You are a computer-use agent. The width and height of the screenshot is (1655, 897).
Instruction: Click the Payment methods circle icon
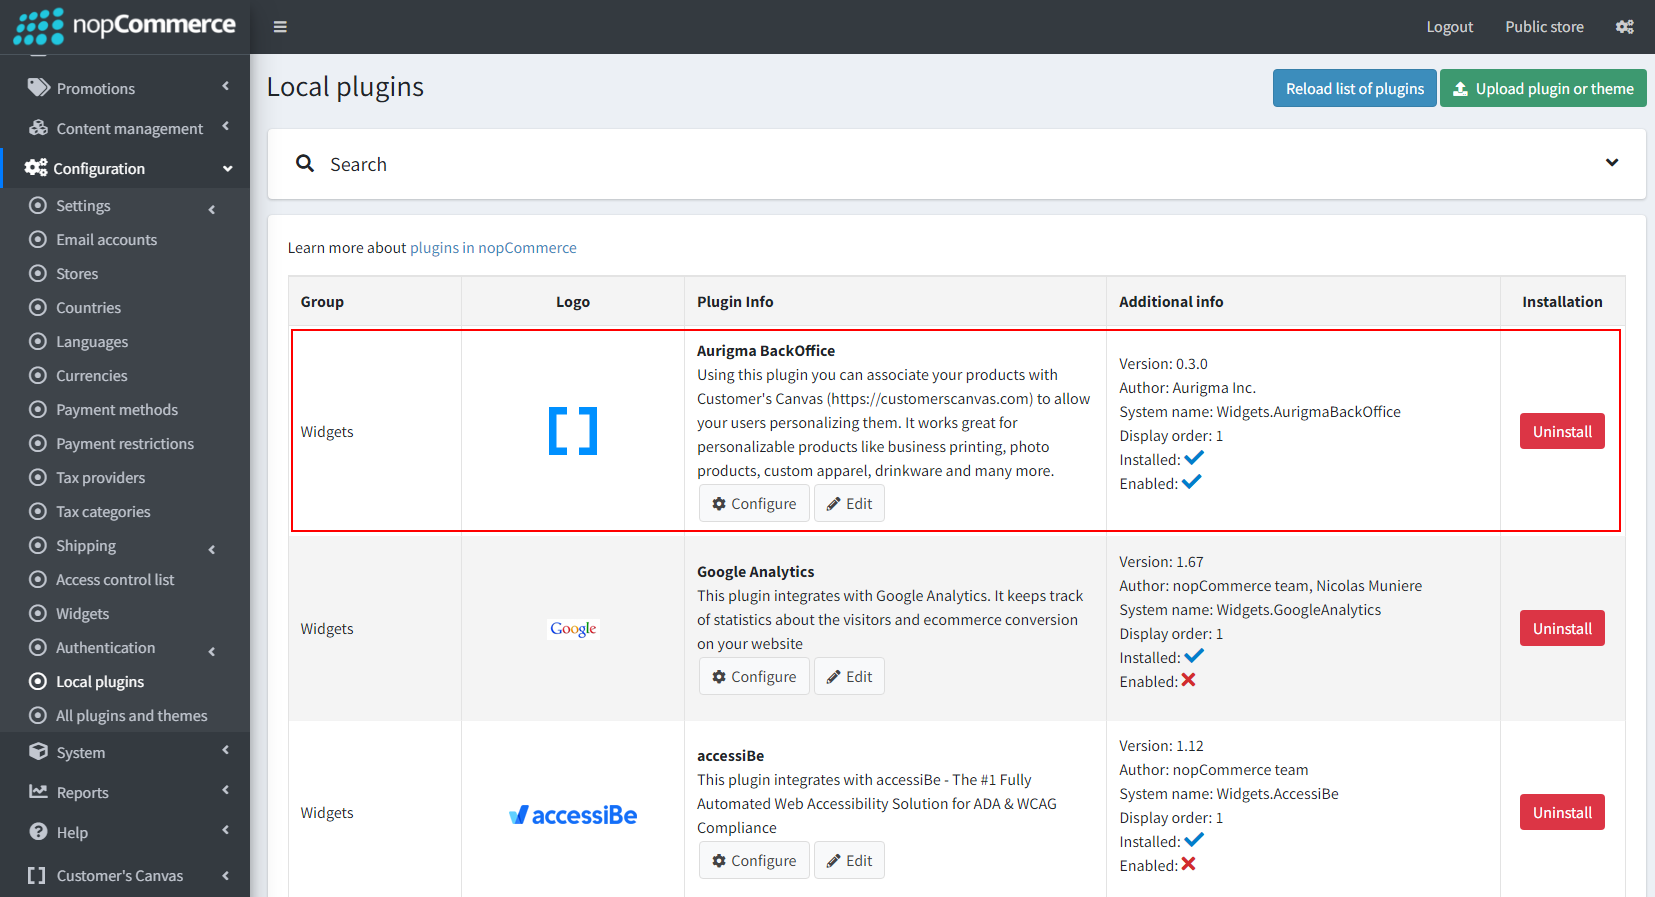pos(38,409)
